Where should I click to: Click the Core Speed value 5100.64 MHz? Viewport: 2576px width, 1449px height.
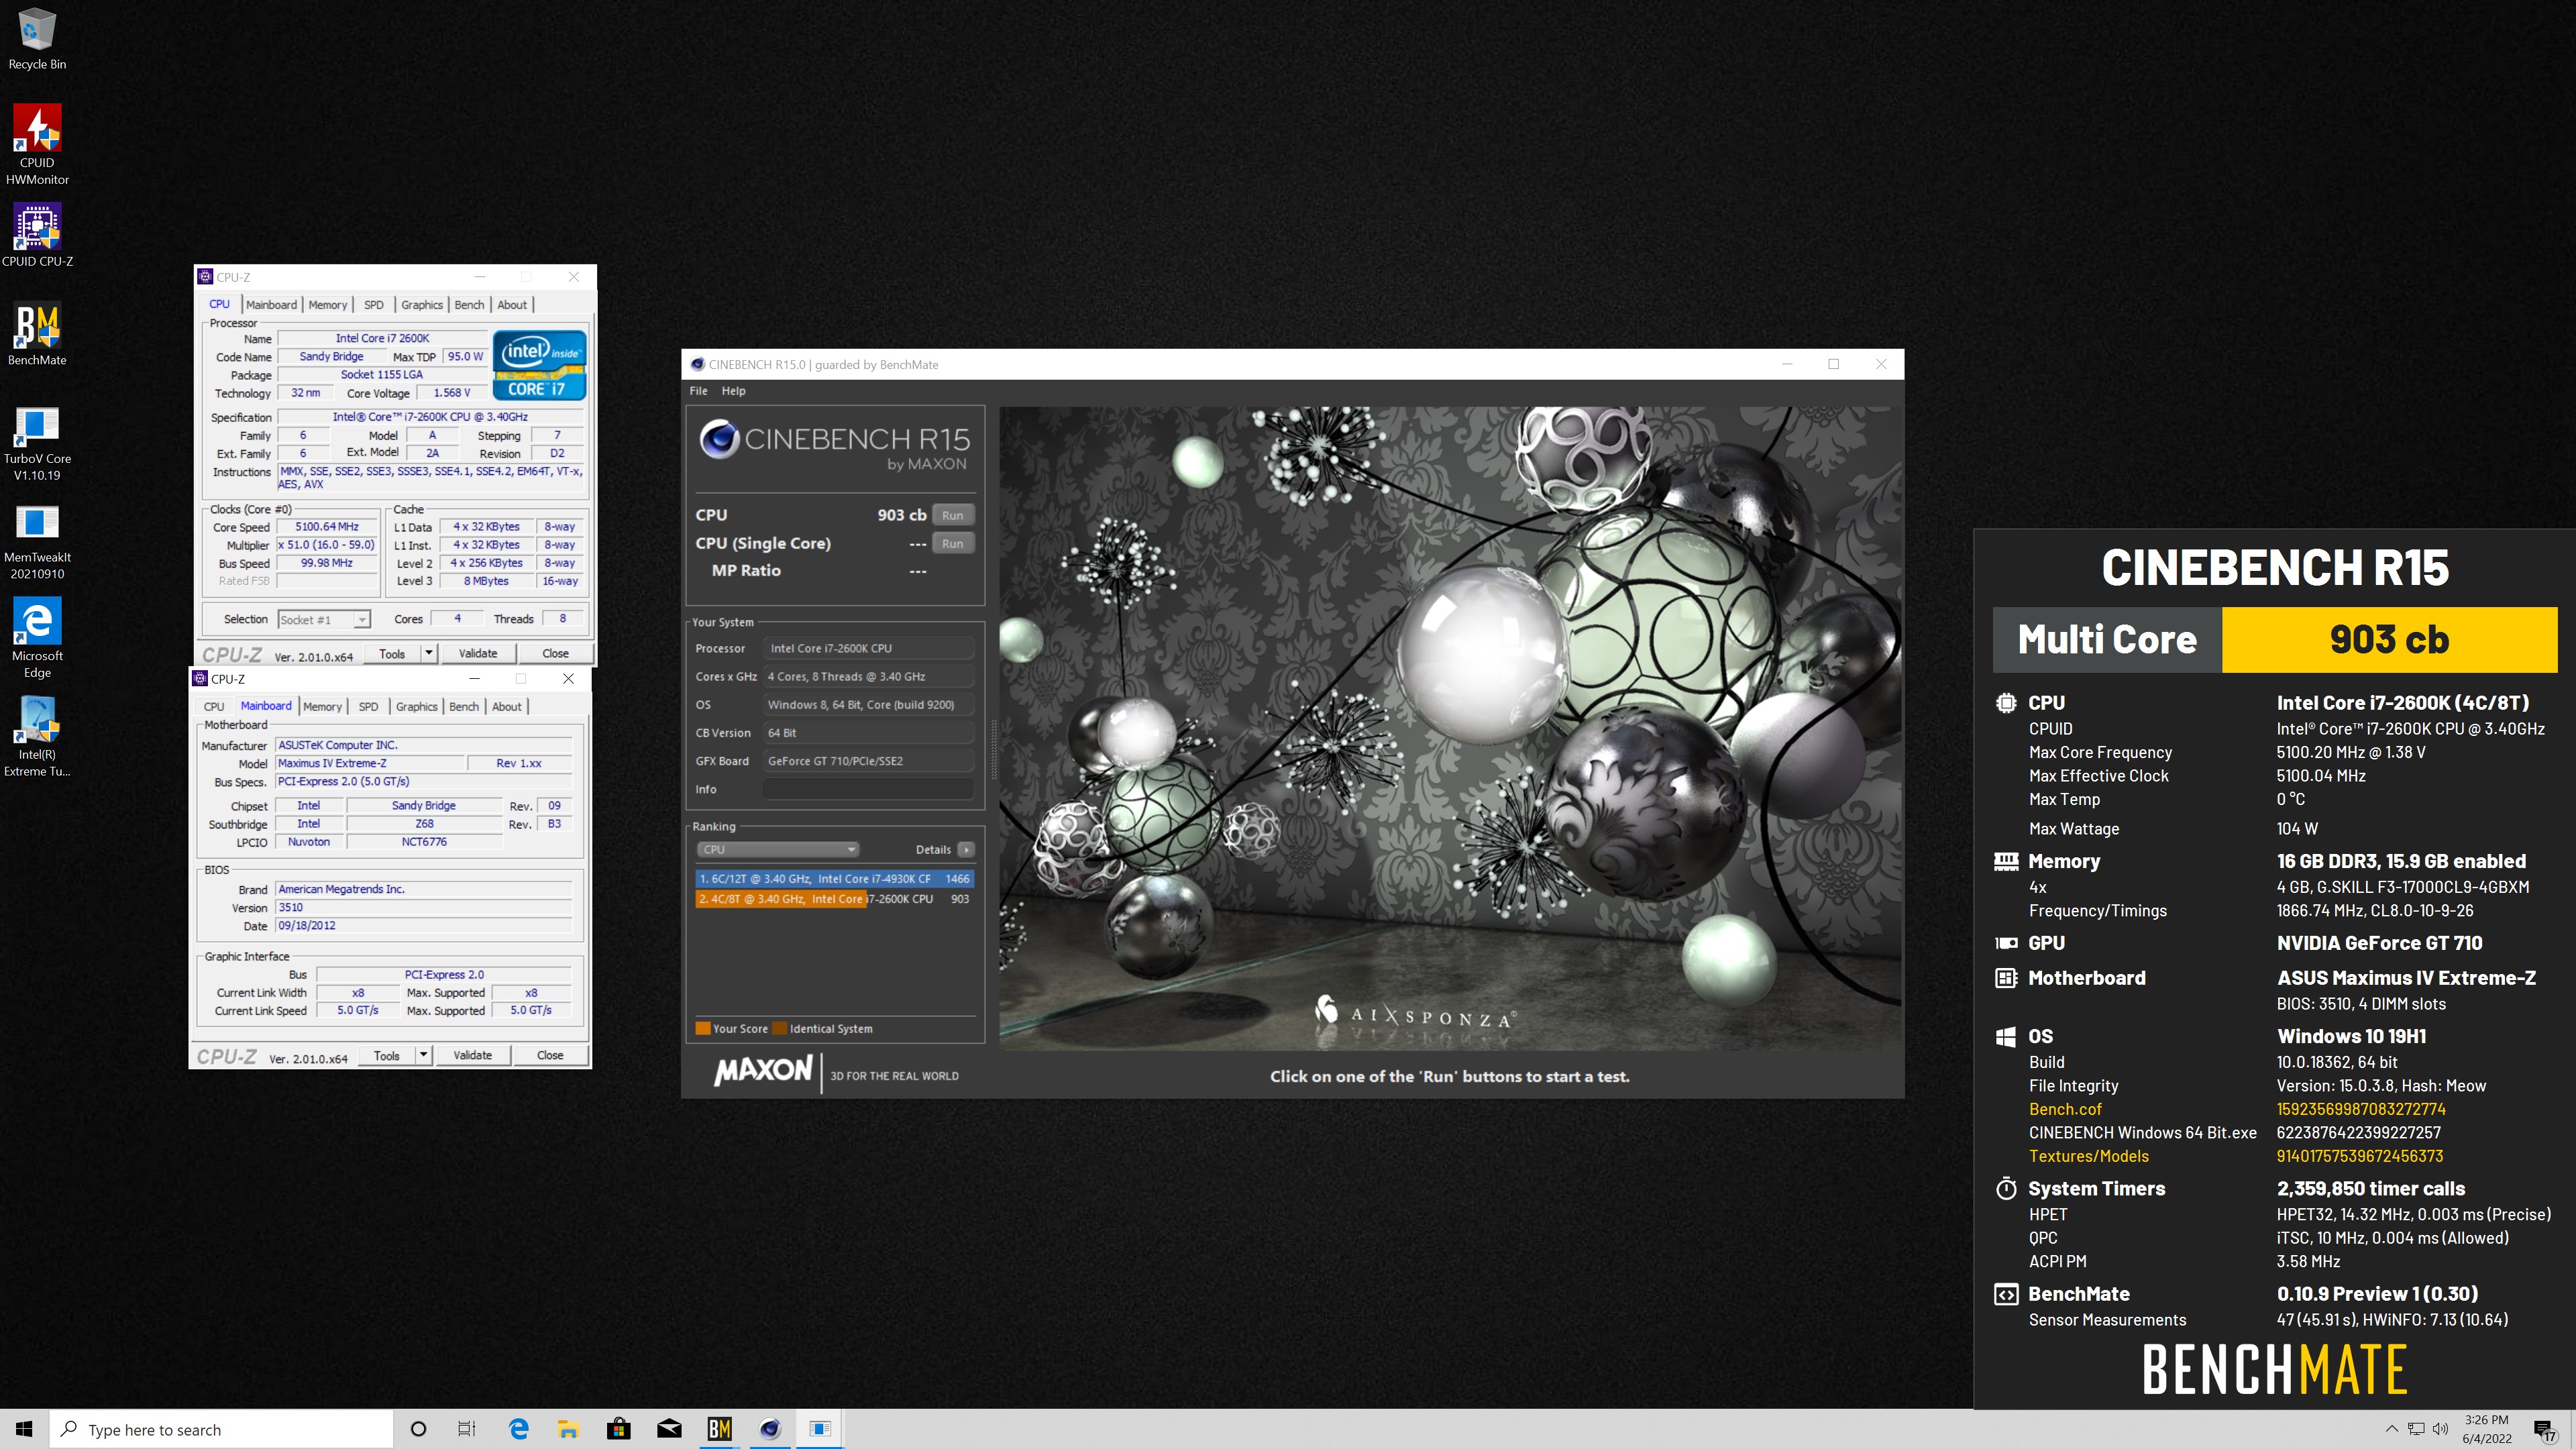point(327,527)
